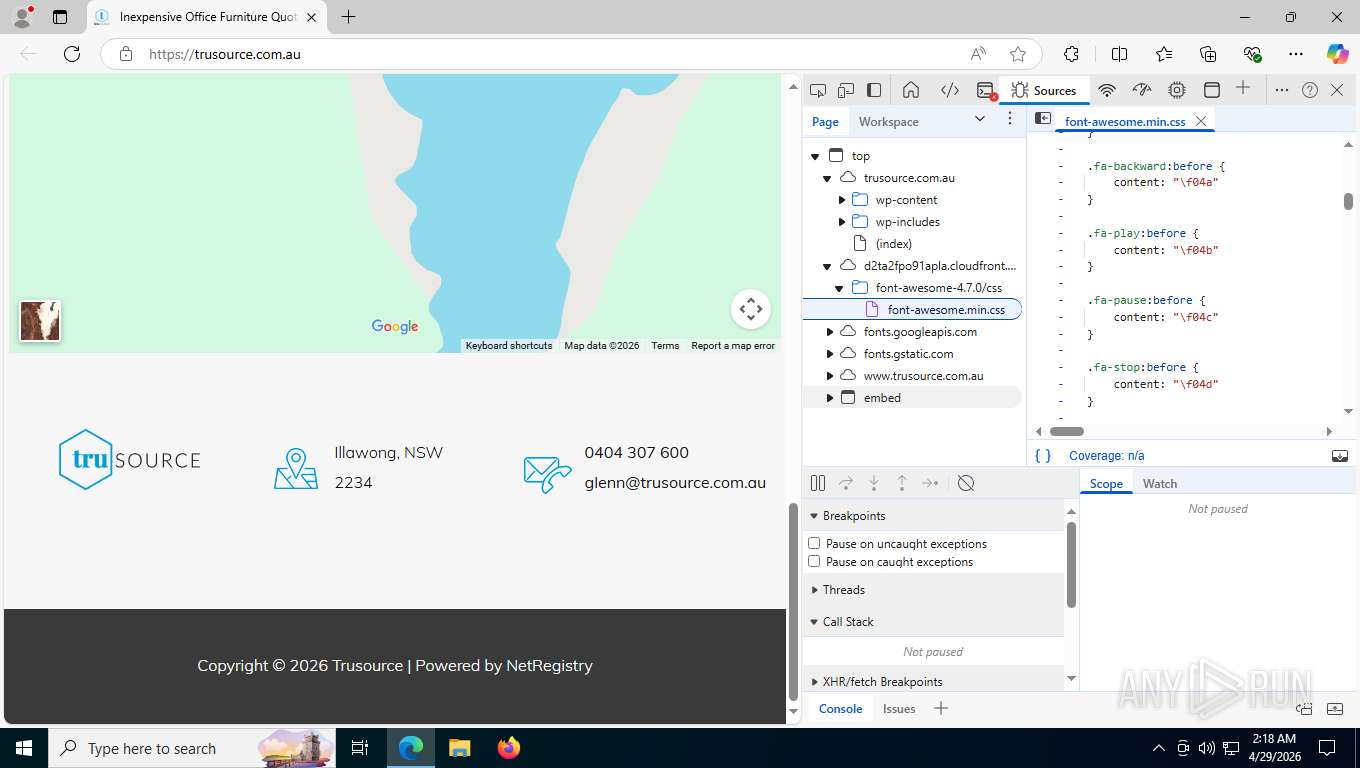Switch to the Scope tab
Screen dimensions: 1360x768
(1106, 483)
